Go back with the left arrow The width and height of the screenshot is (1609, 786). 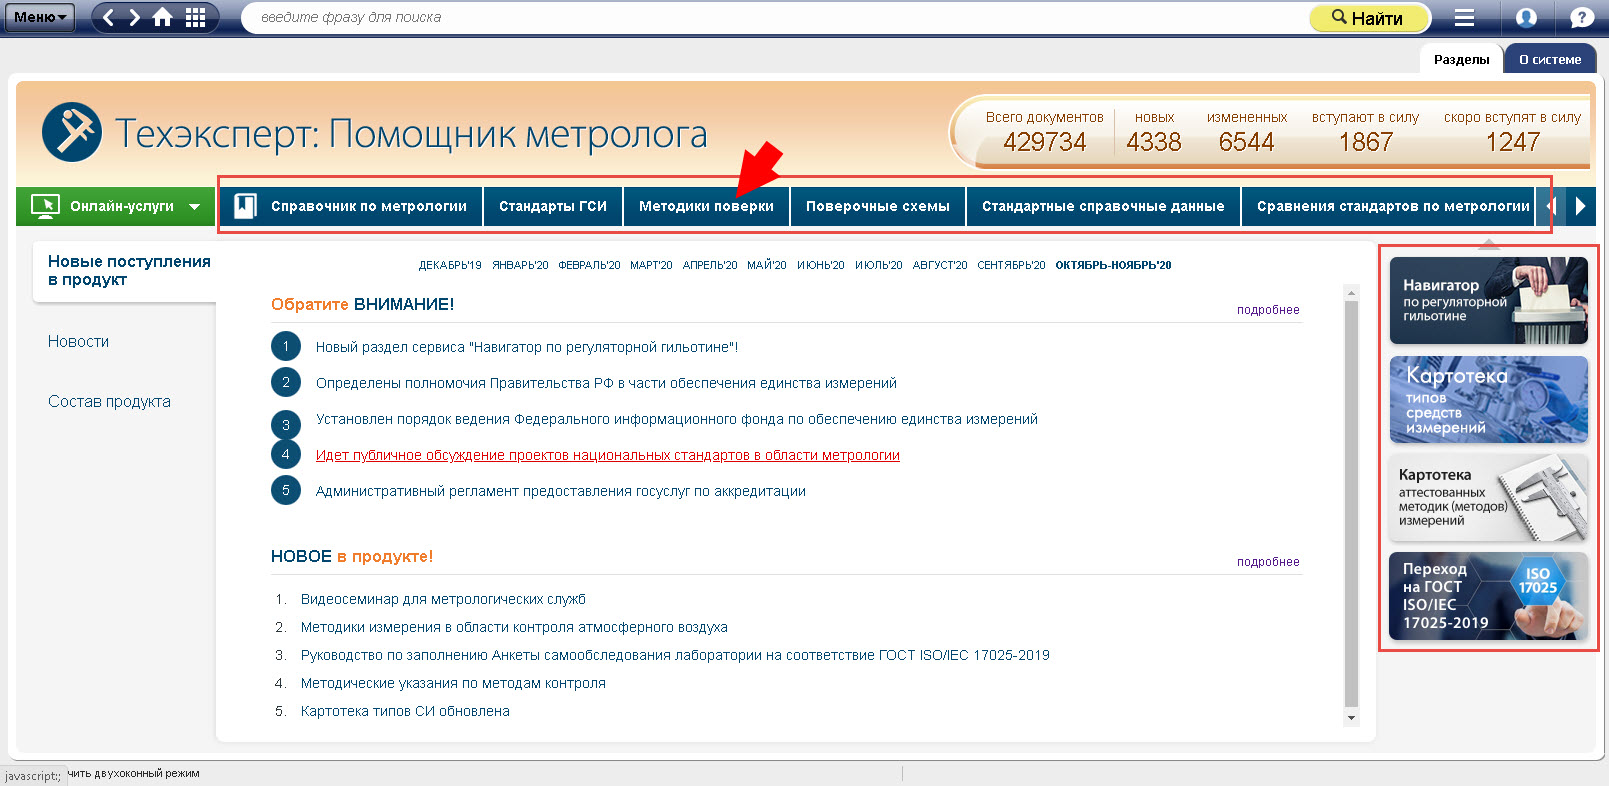[109, 17]
